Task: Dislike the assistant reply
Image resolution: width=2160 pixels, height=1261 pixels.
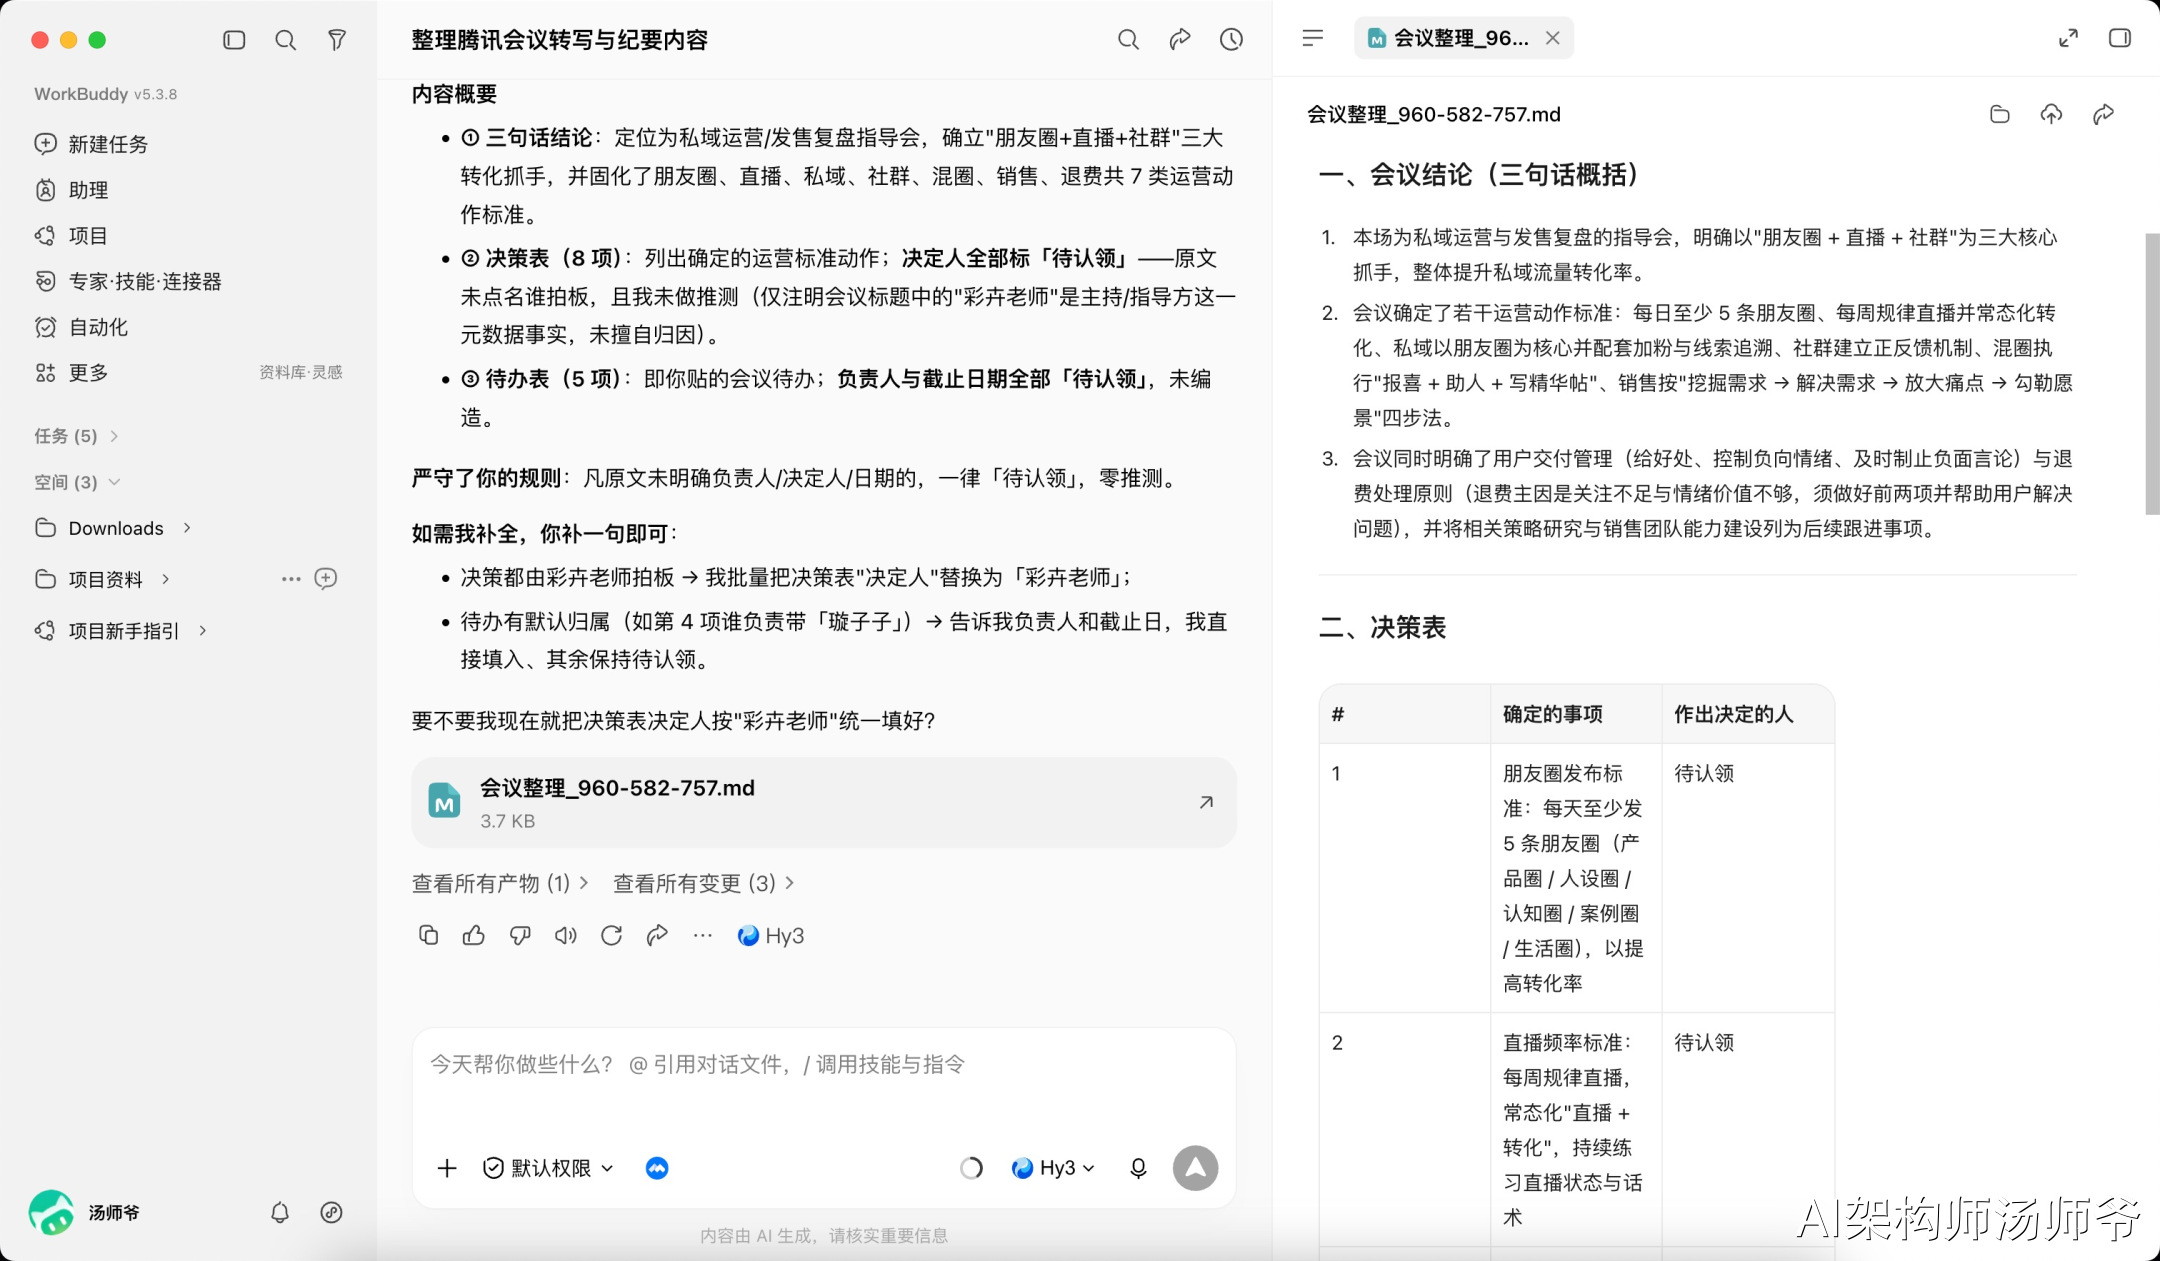Action: click(520, 935)
